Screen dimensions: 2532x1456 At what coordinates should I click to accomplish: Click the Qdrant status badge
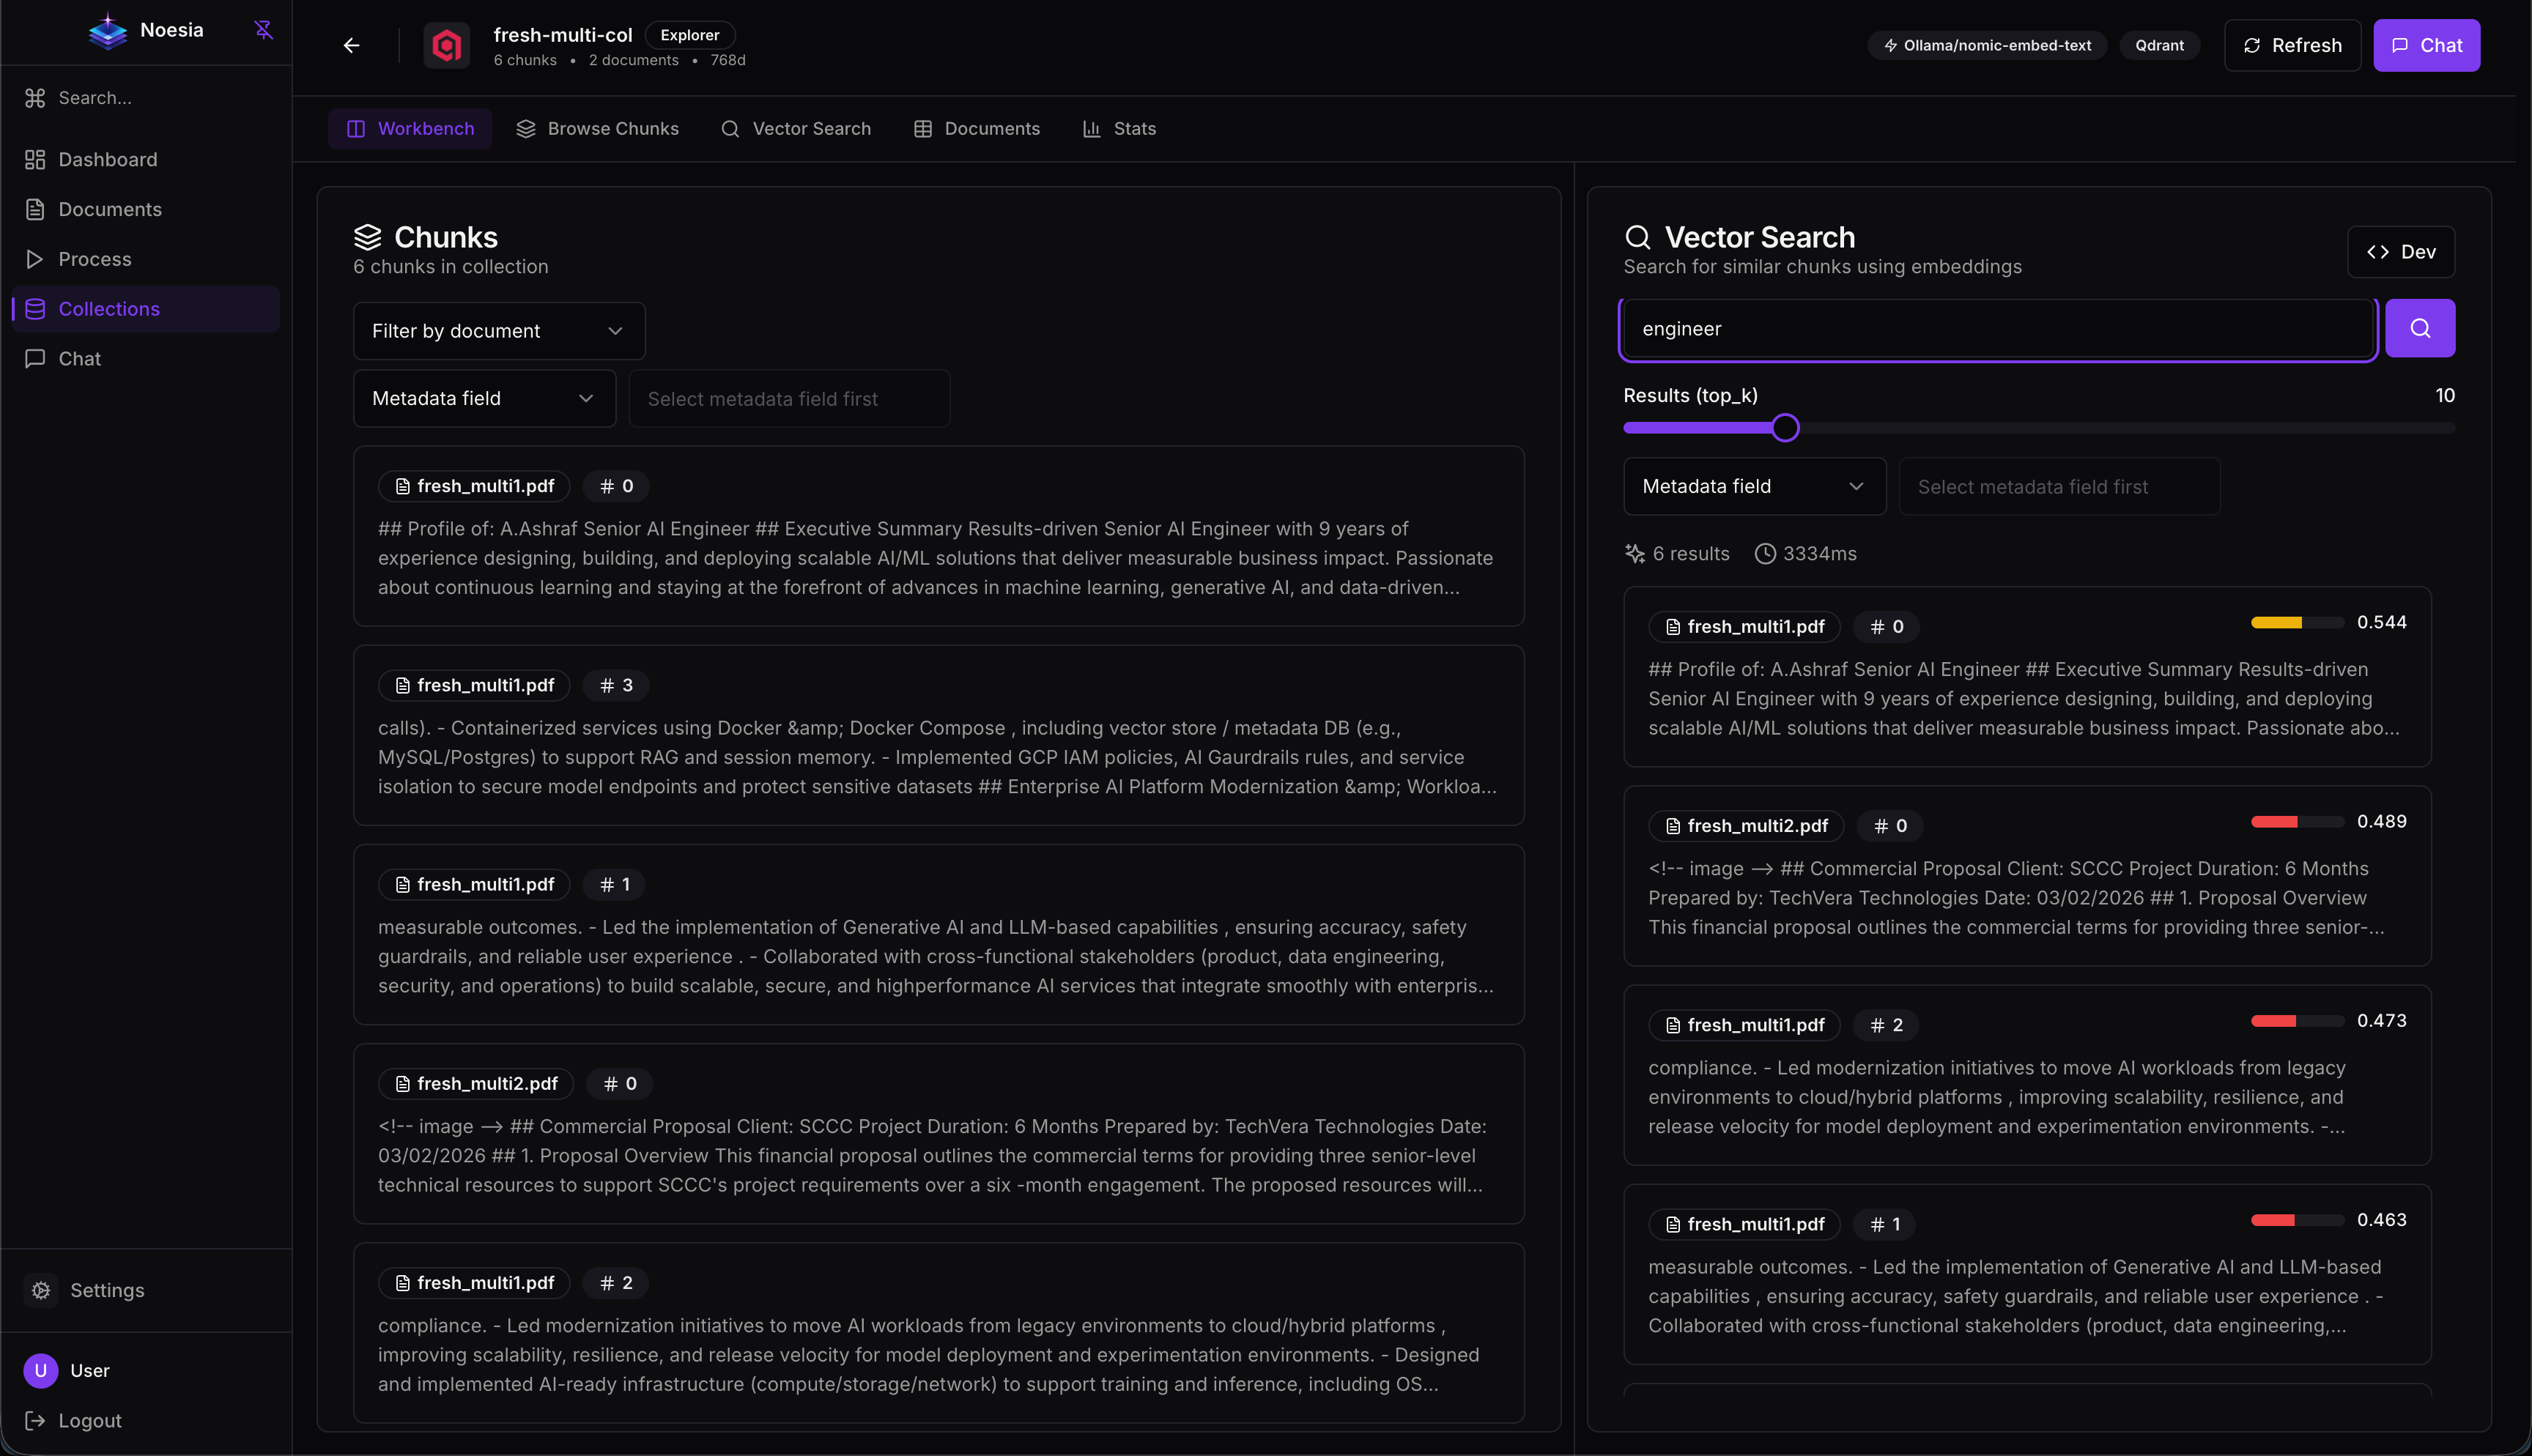(2159, 45)
